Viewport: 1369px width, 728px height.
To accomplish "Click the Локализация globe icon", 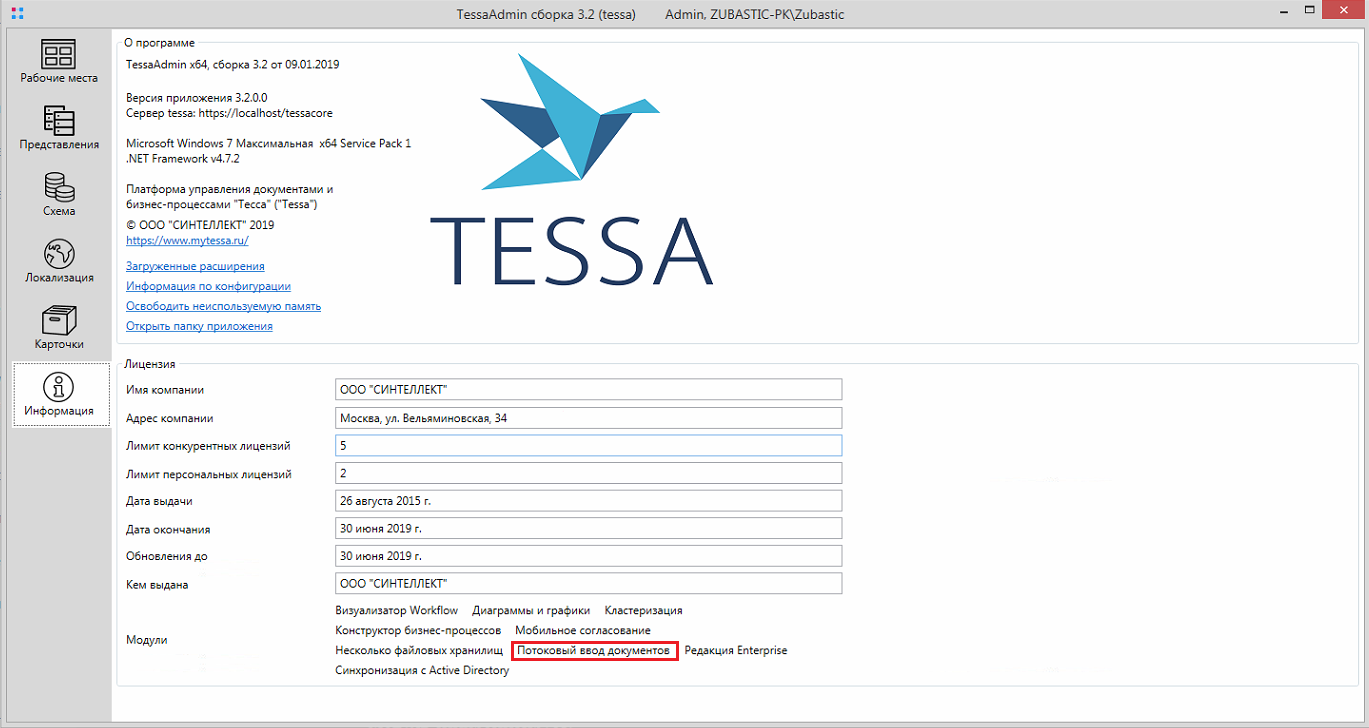I will tap(59, 254).
